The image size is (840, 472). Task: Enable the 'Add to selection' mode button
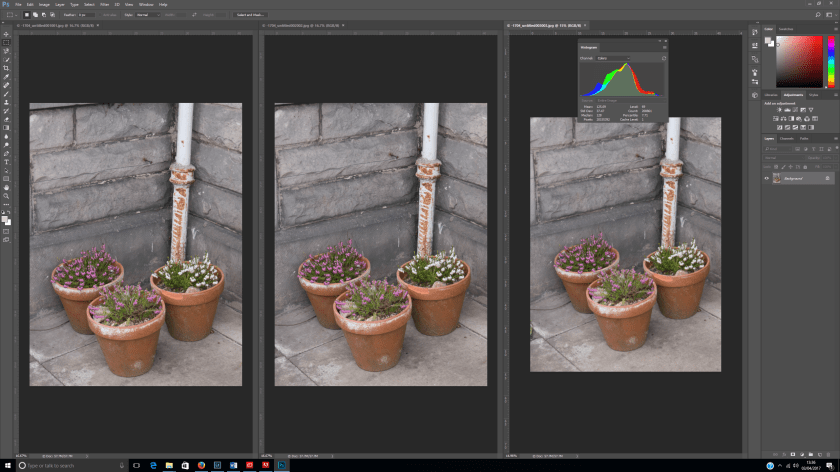(34, 15)
